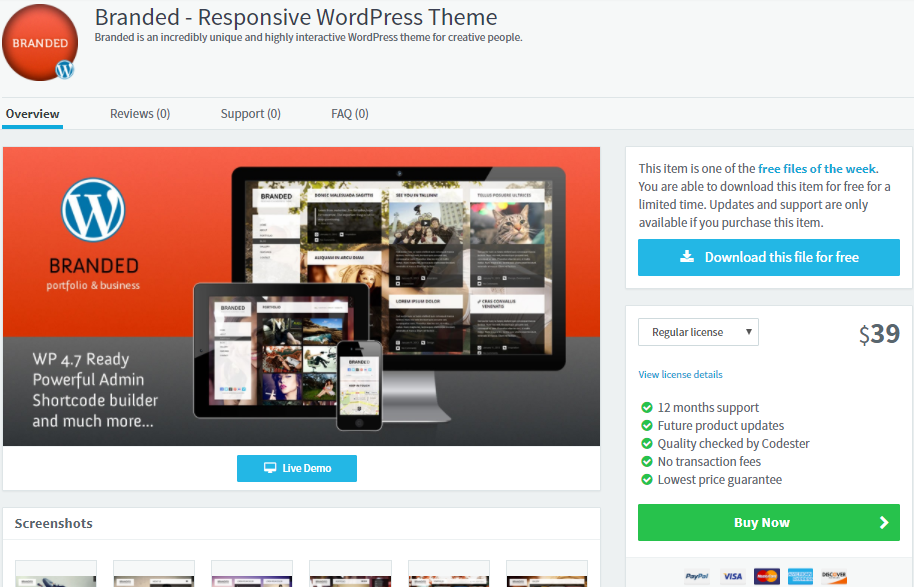Click the WordPress logo in preview banner
Image resolution: width=914 pixels, height=587 pixels.
click(93, 209)
